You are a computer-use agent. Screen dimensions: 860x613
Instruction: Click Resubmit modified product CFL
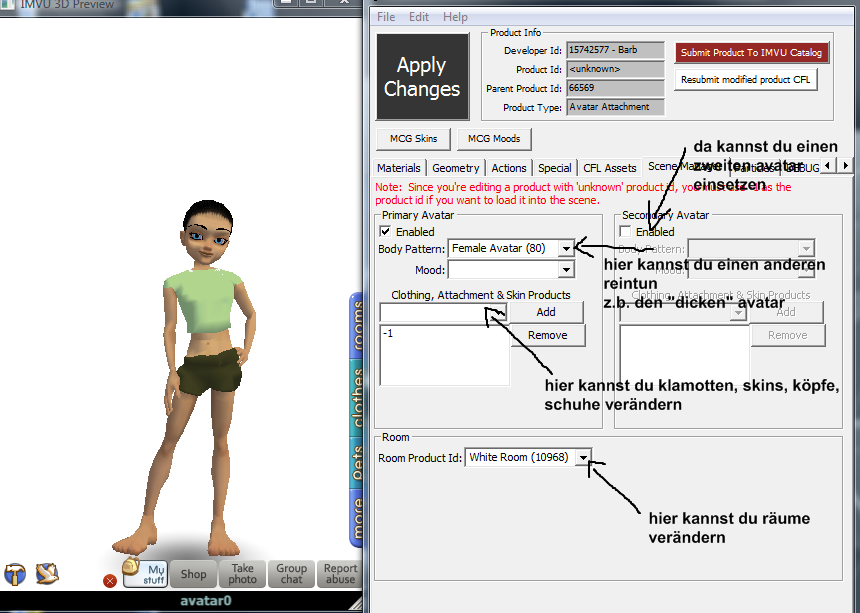coord(745,80)
